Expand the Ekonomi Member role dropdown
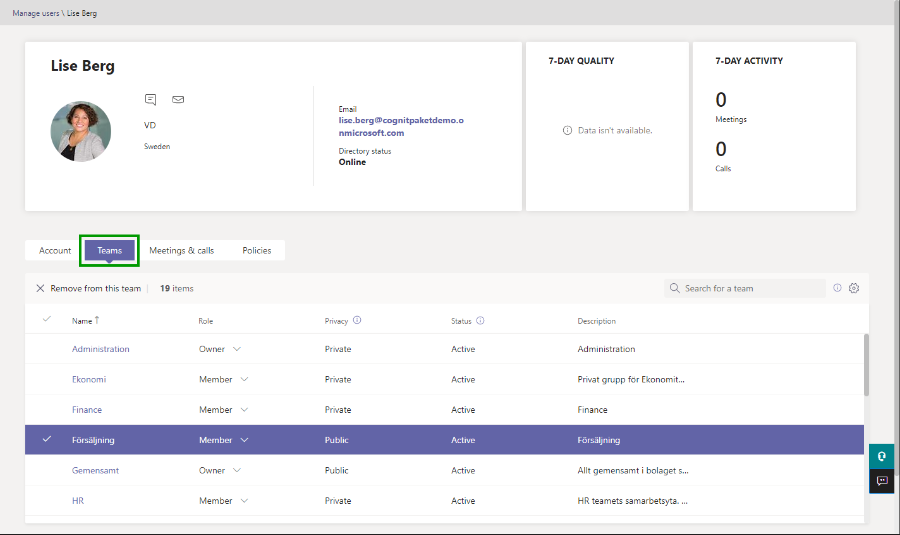This screenshot has height=535, width=900. pos(244,380)
